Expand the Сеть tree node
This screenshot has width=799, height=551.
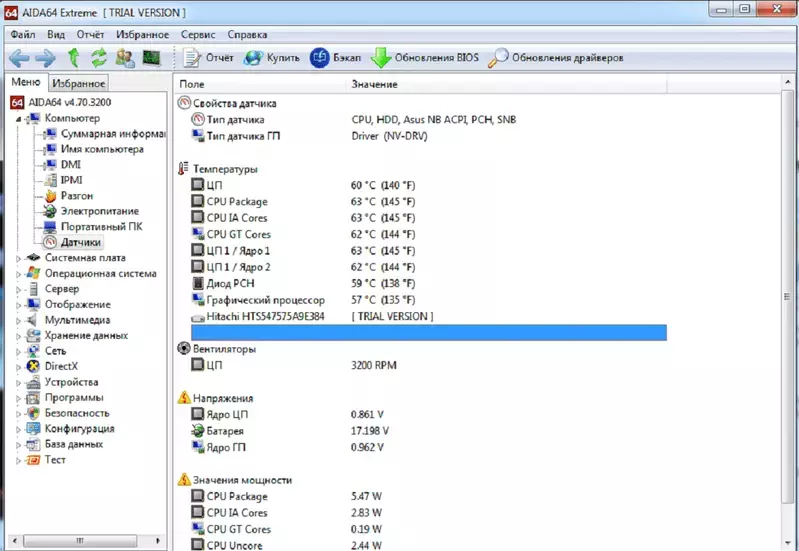point(18,352)
